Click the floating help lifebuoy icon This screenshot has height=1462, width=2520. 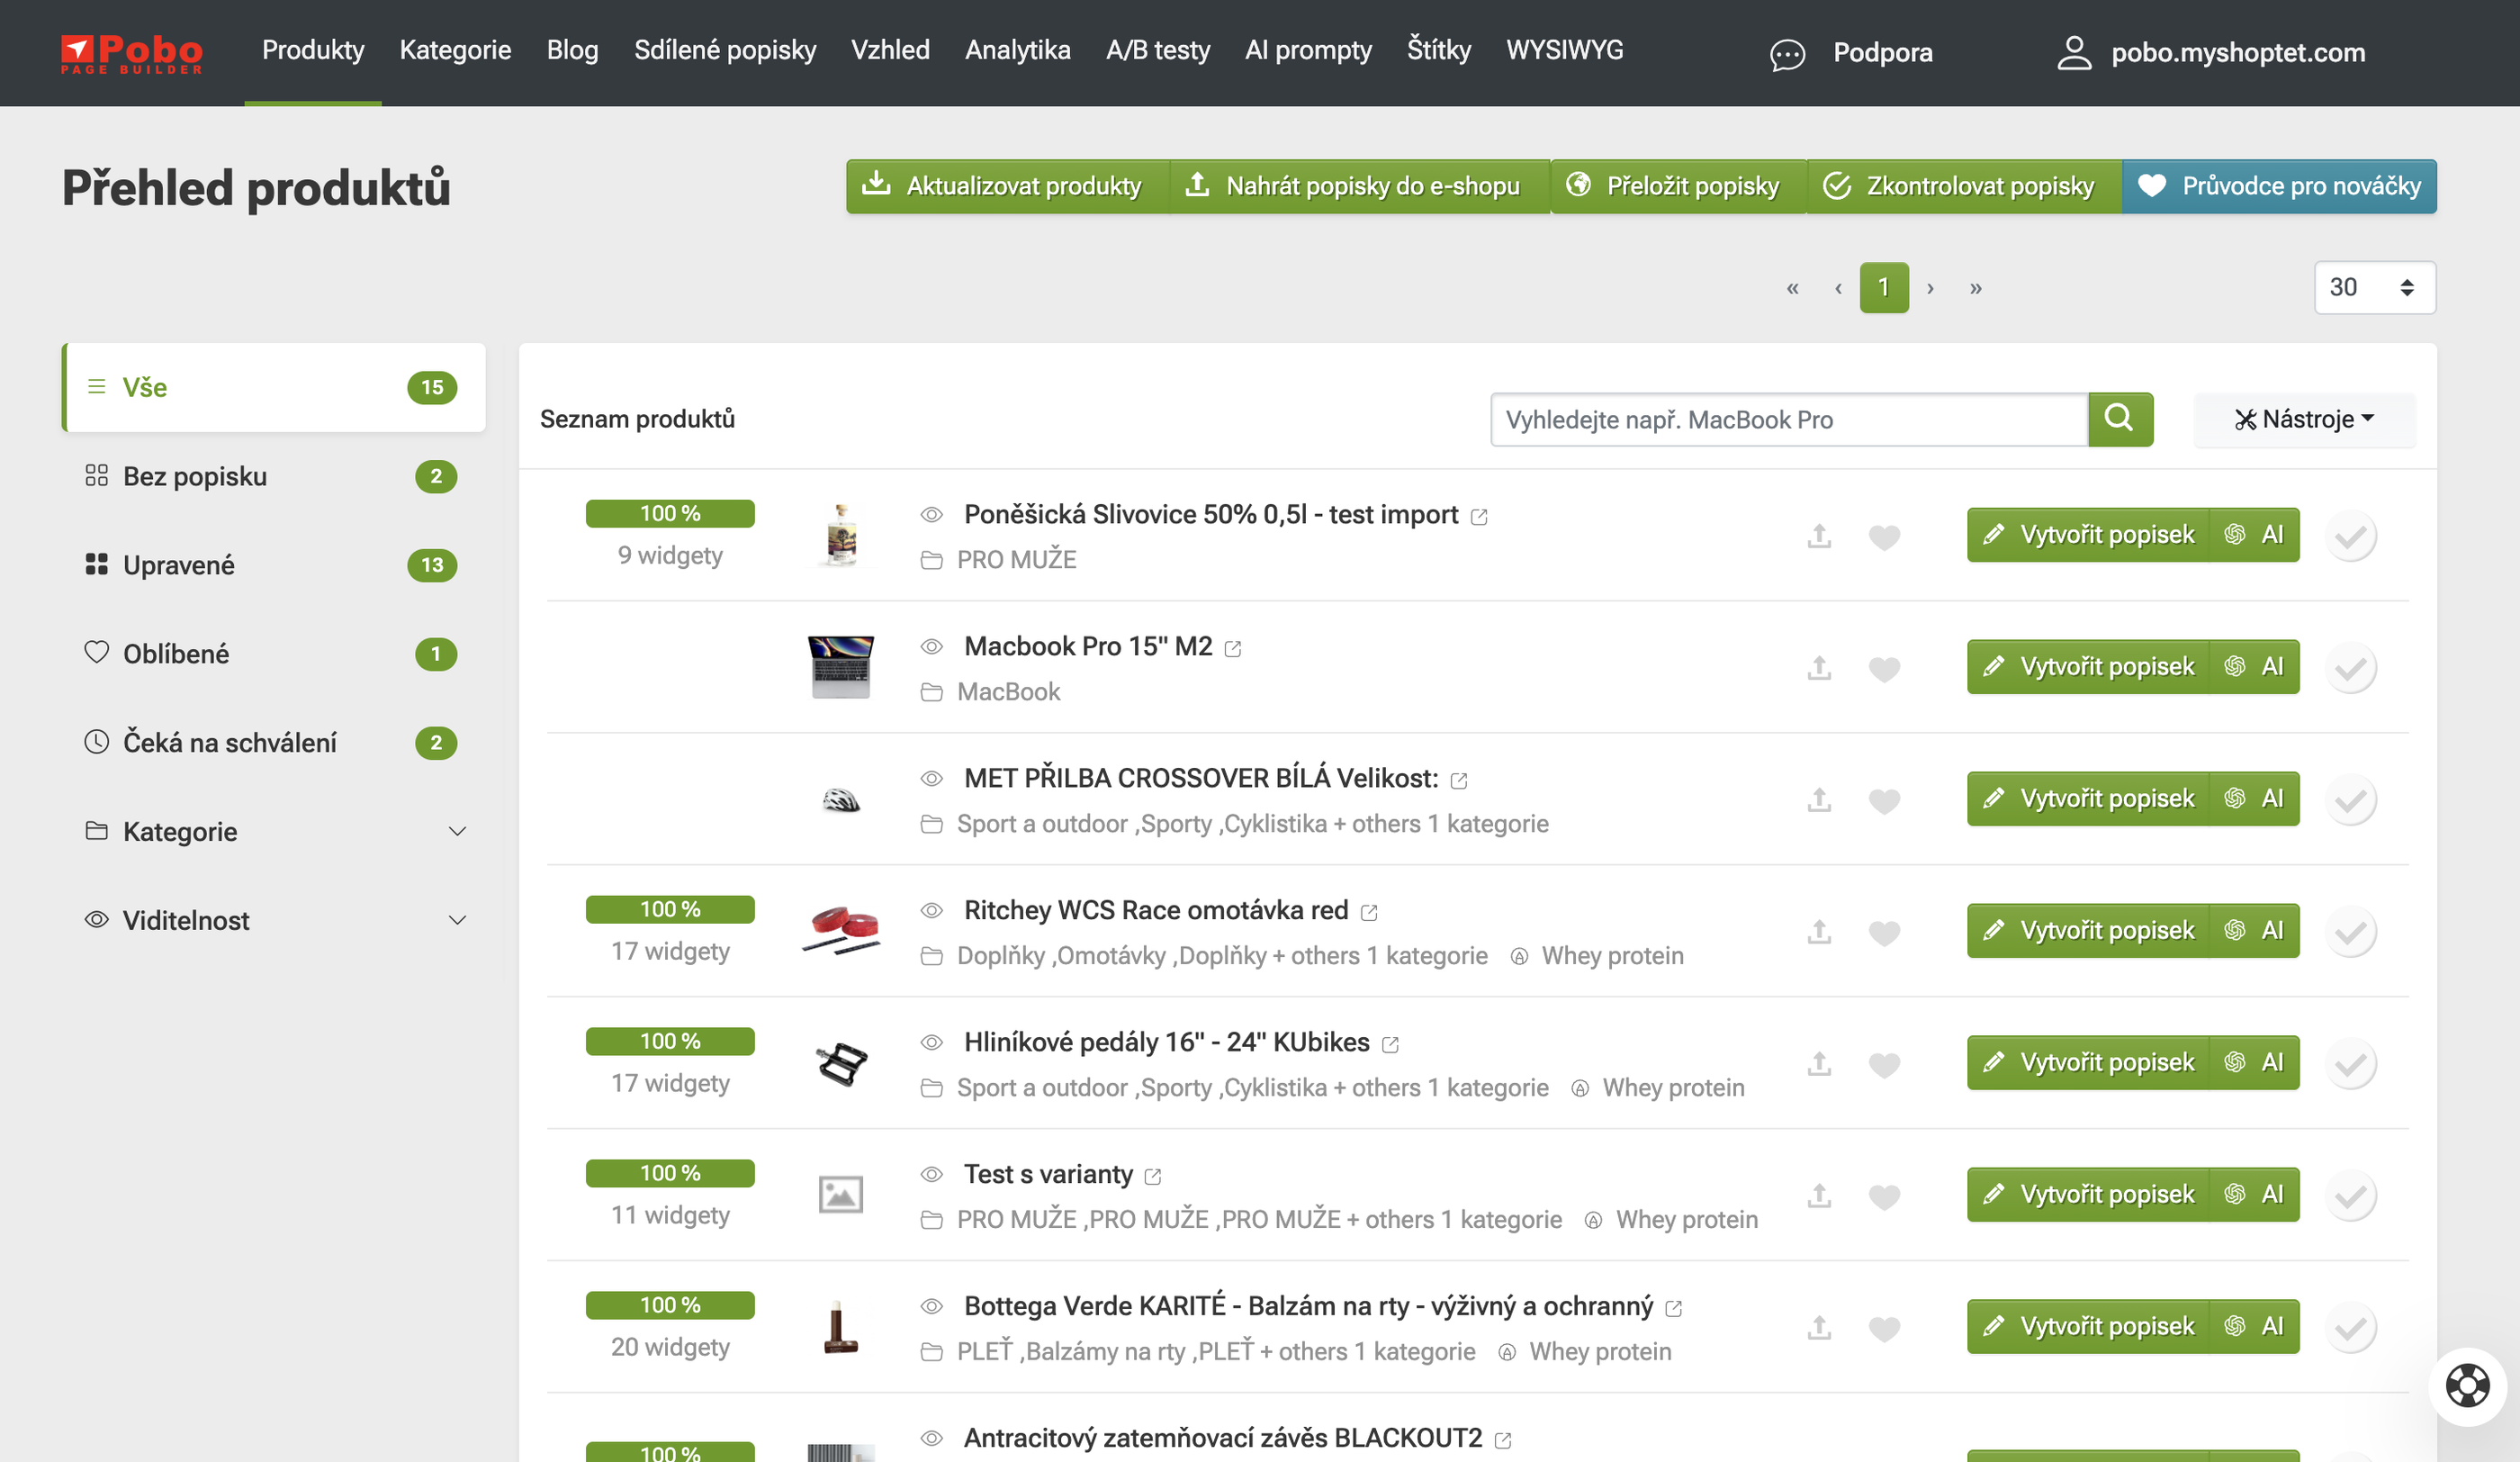tap(2468, 1386)
